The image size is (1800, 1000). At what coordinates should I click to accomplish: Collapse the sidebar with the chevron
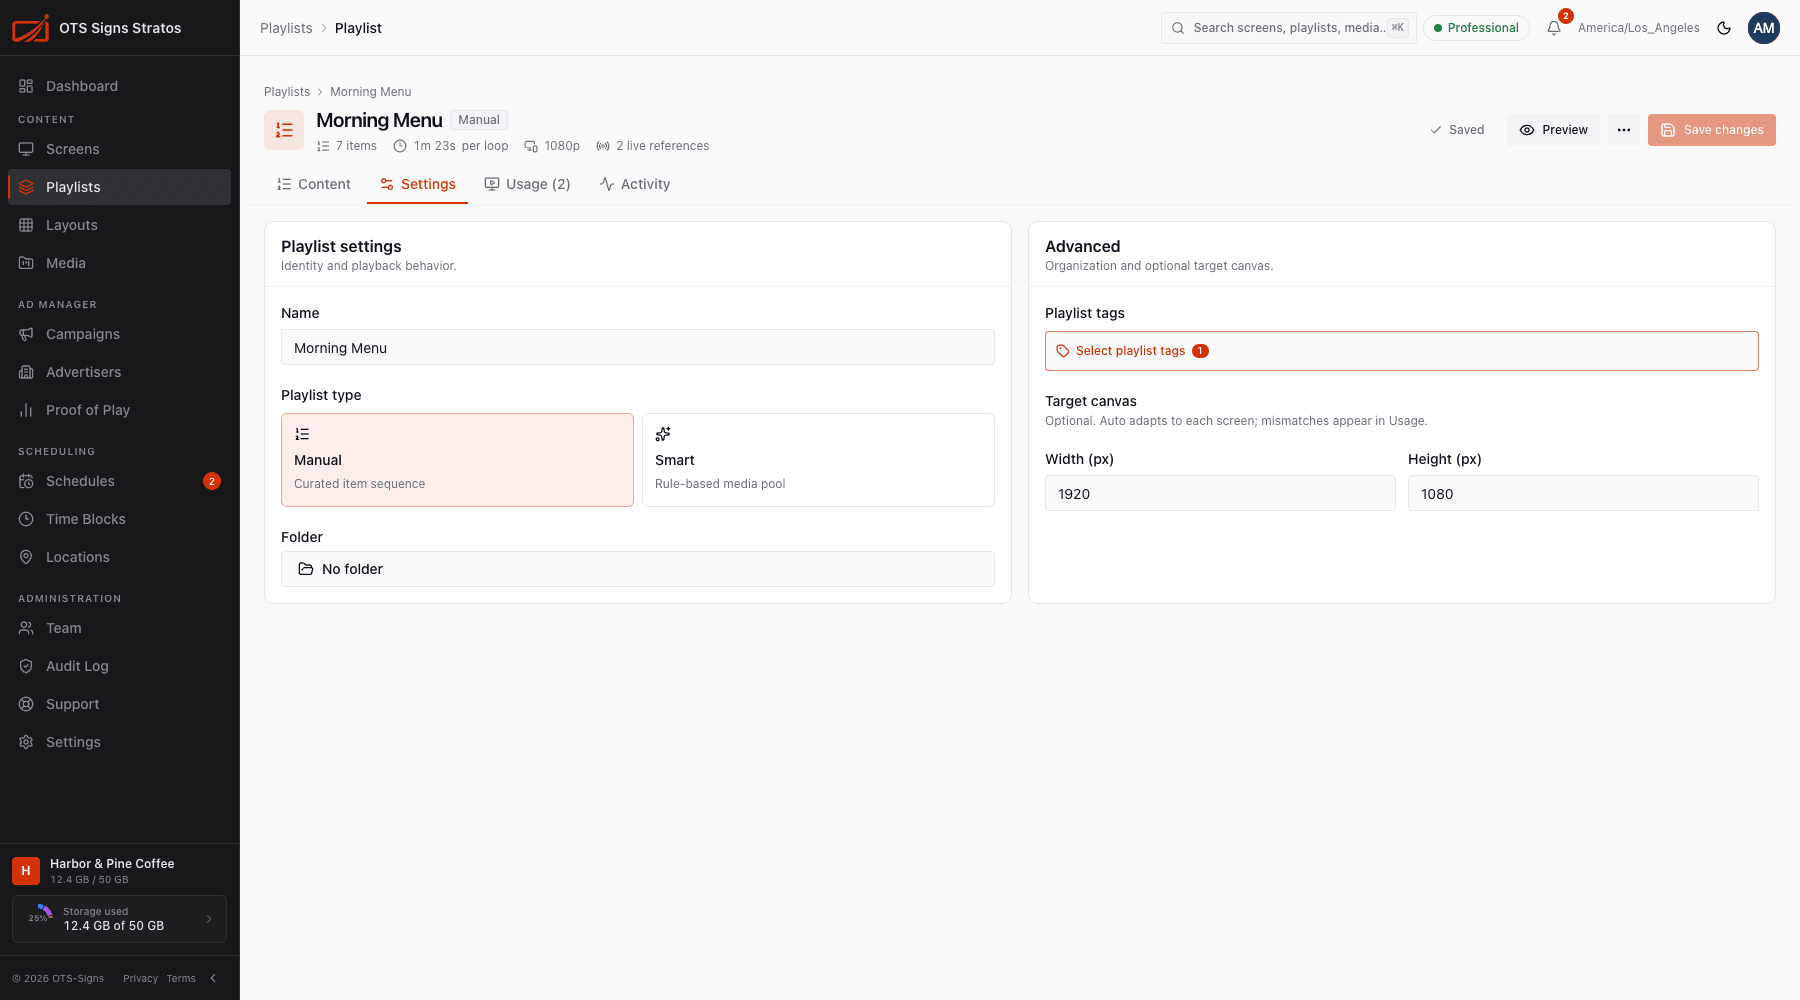[213, 978]
